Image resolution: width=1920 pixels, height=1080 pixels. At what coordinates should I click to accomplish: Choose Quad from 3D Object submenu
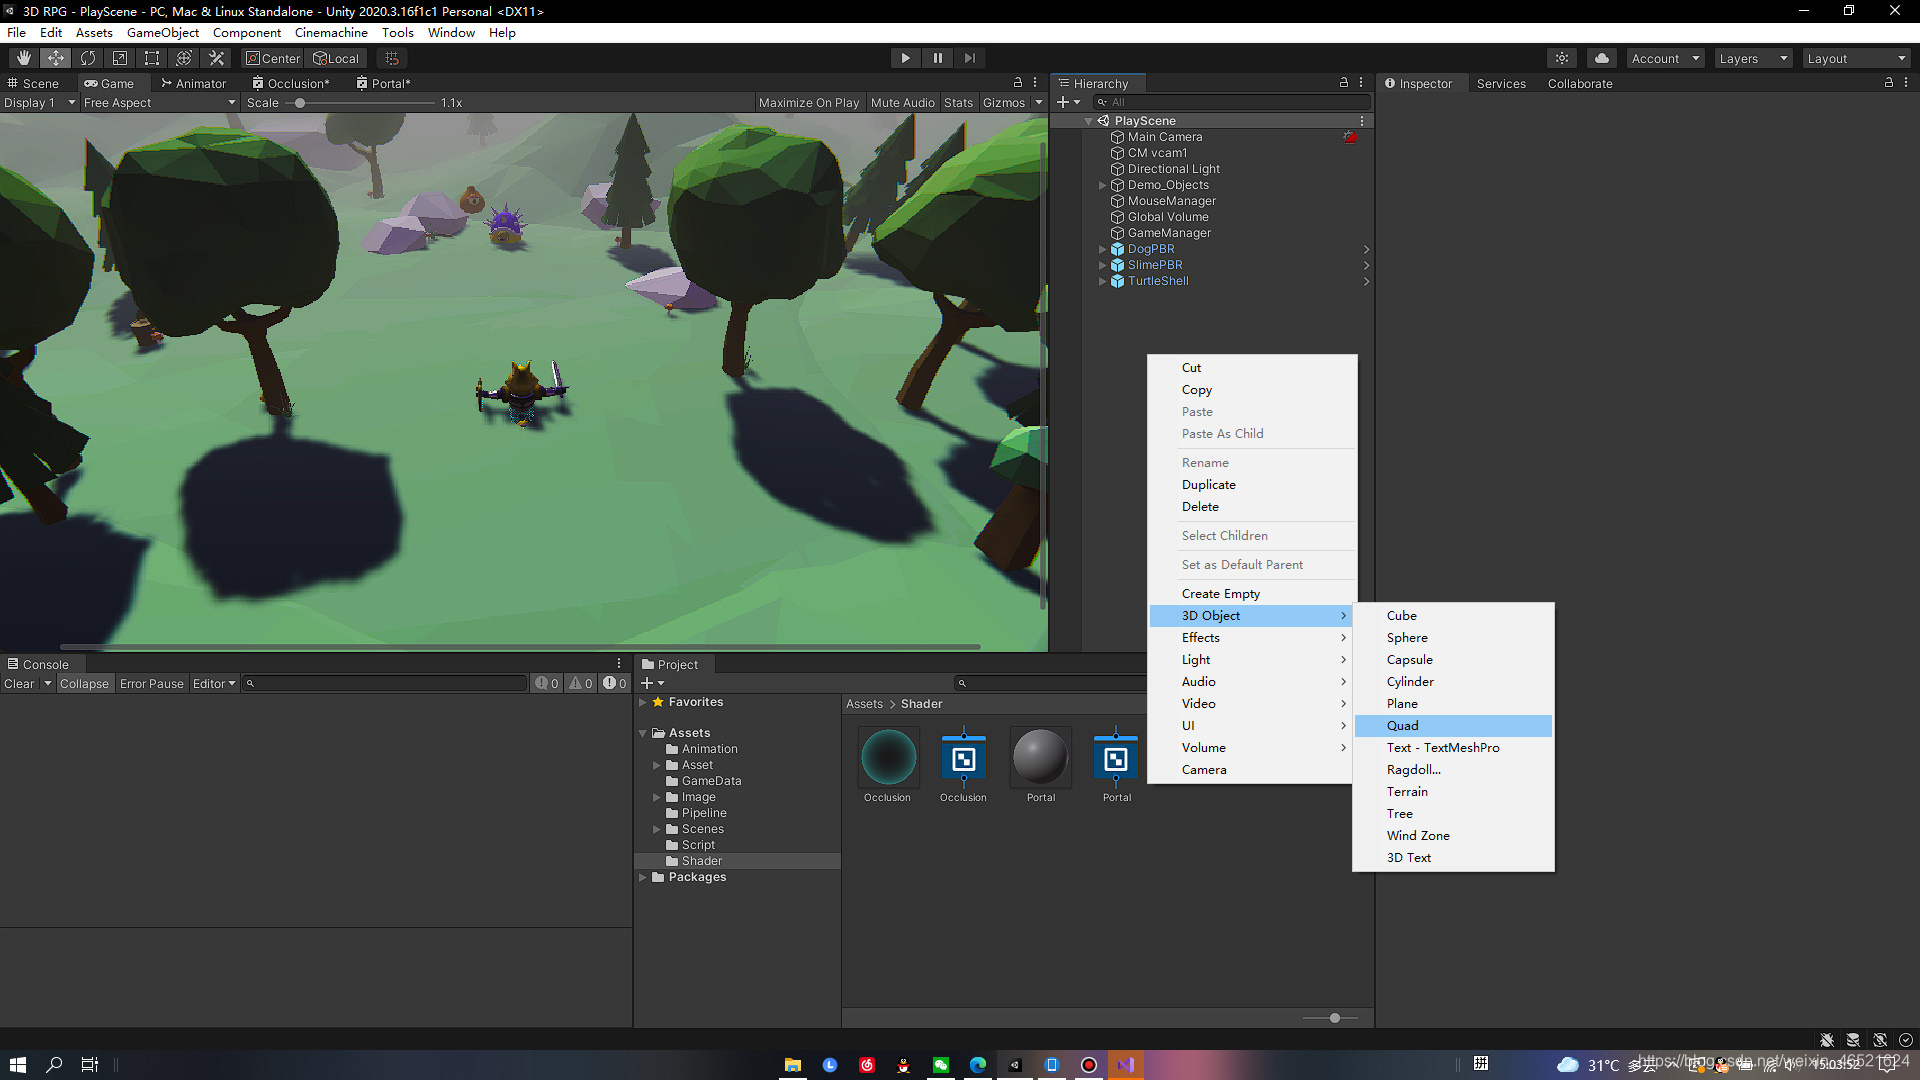[1402, 726]
